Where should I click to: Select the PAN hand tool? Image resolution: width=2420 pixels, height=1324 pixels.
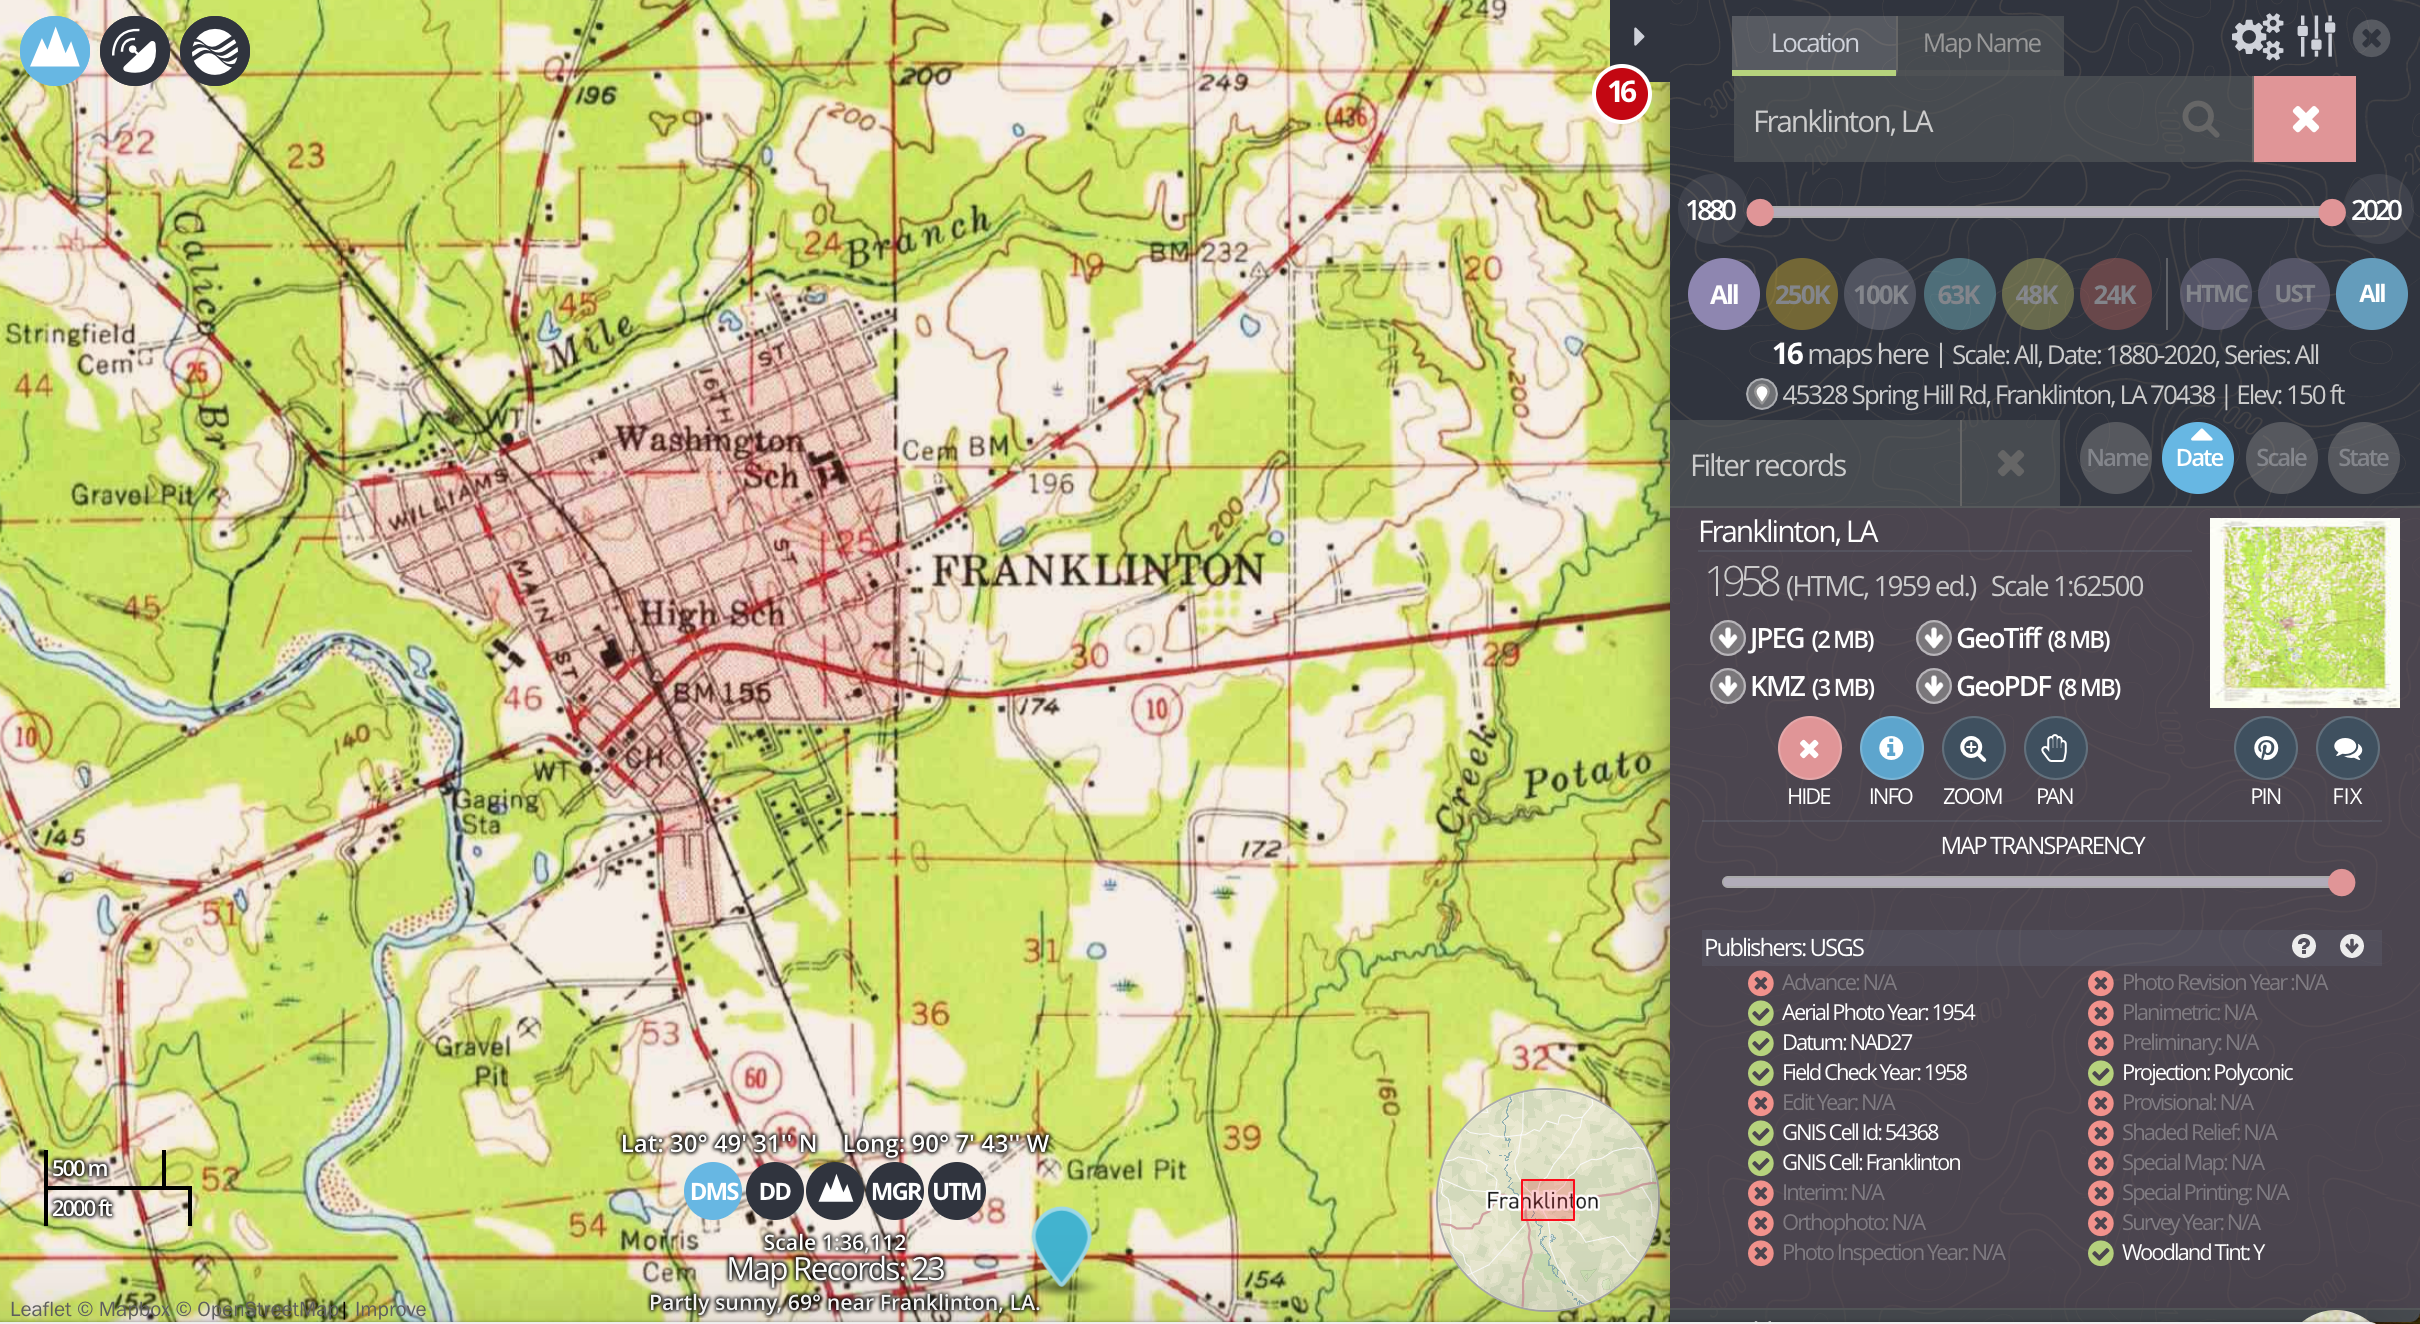click(x=2054, y=747)
